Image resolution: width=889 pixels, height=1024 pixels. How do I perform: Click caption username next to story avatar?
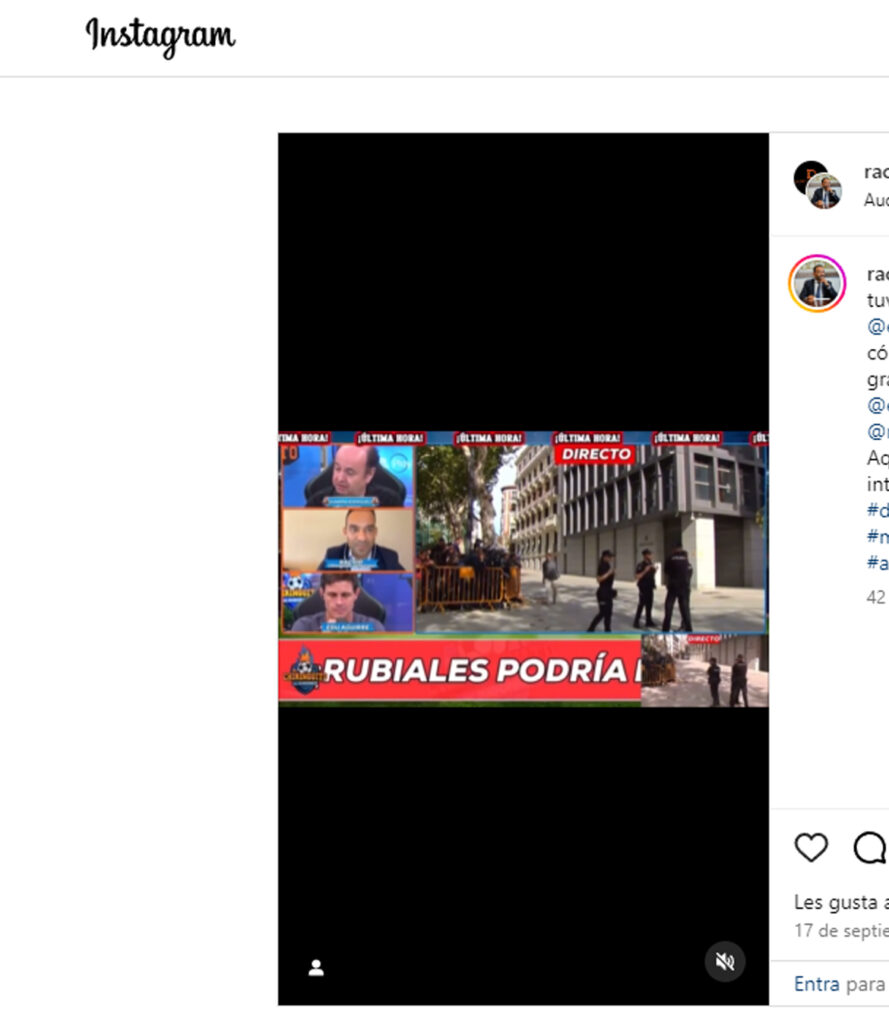[x=878, y=274]
